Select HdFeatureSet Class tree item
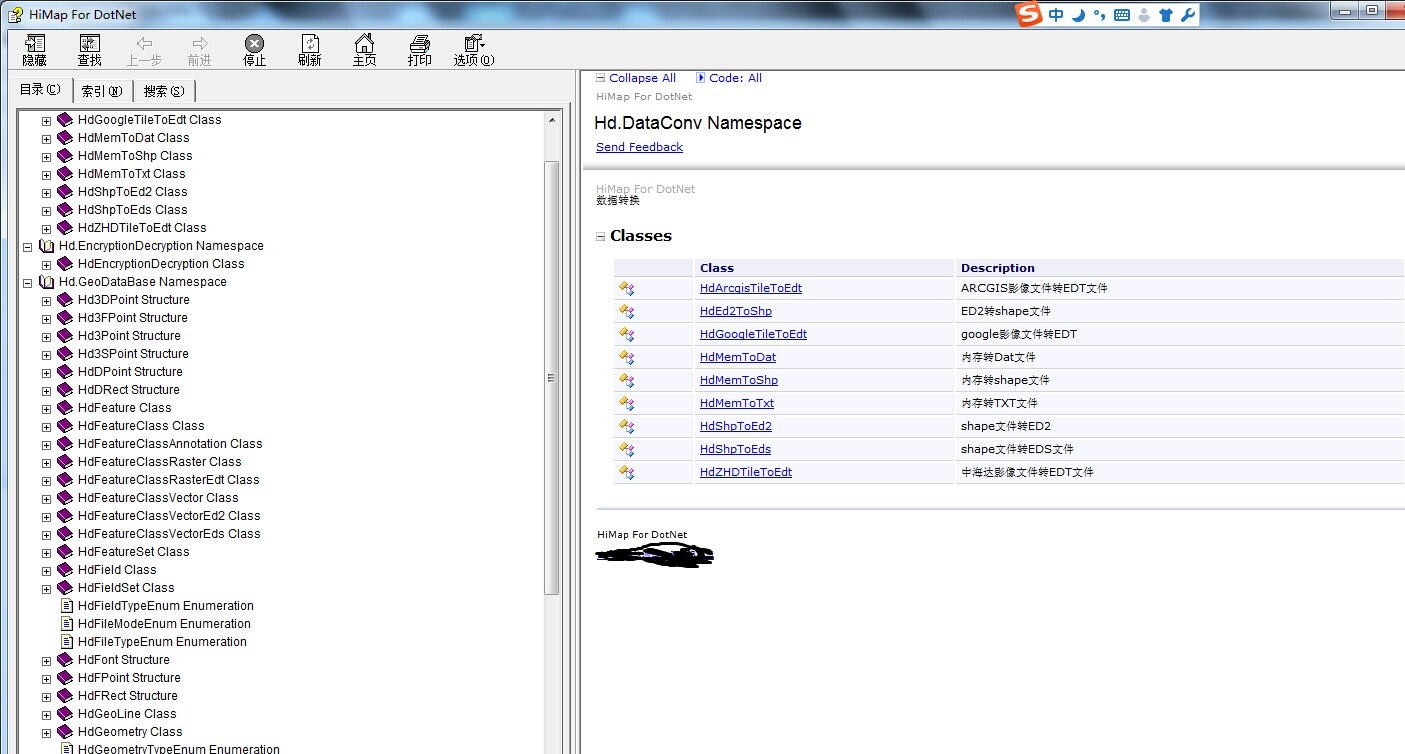 coord(133,552)
